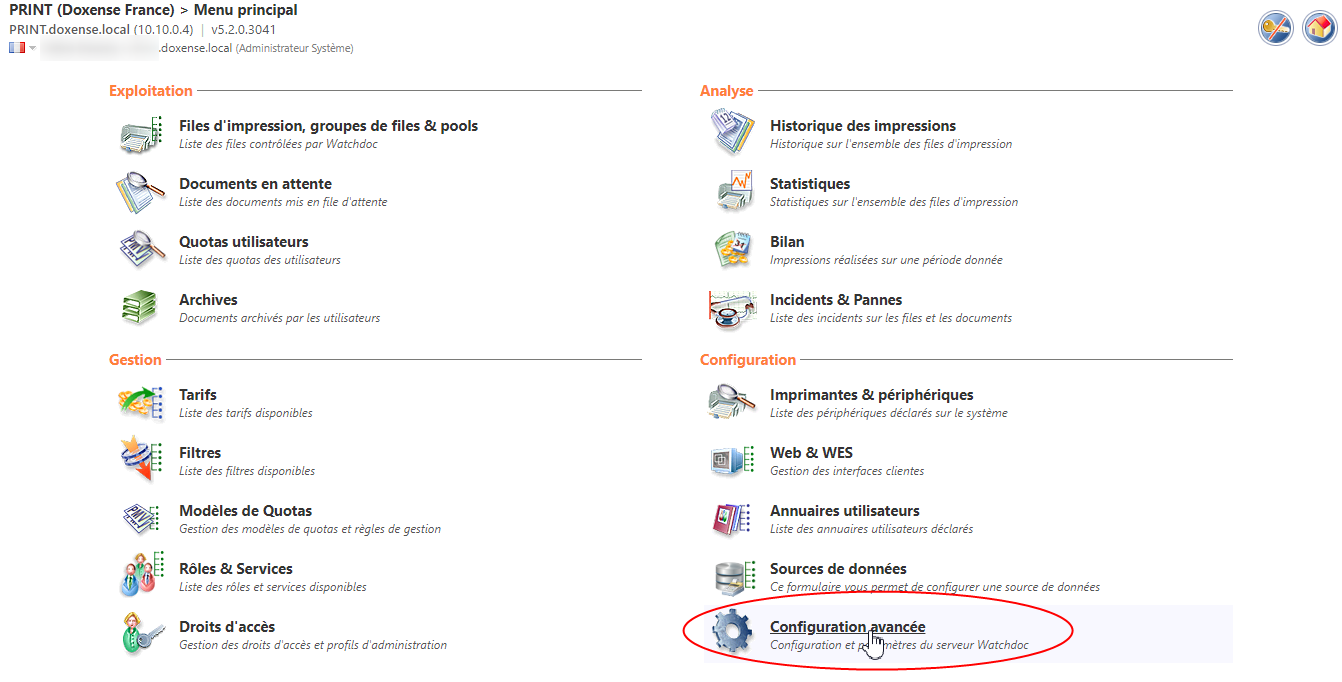Click the Filtres funnel icon
Viewport: 1342px width, 682px height.
[x=141, y=461]
